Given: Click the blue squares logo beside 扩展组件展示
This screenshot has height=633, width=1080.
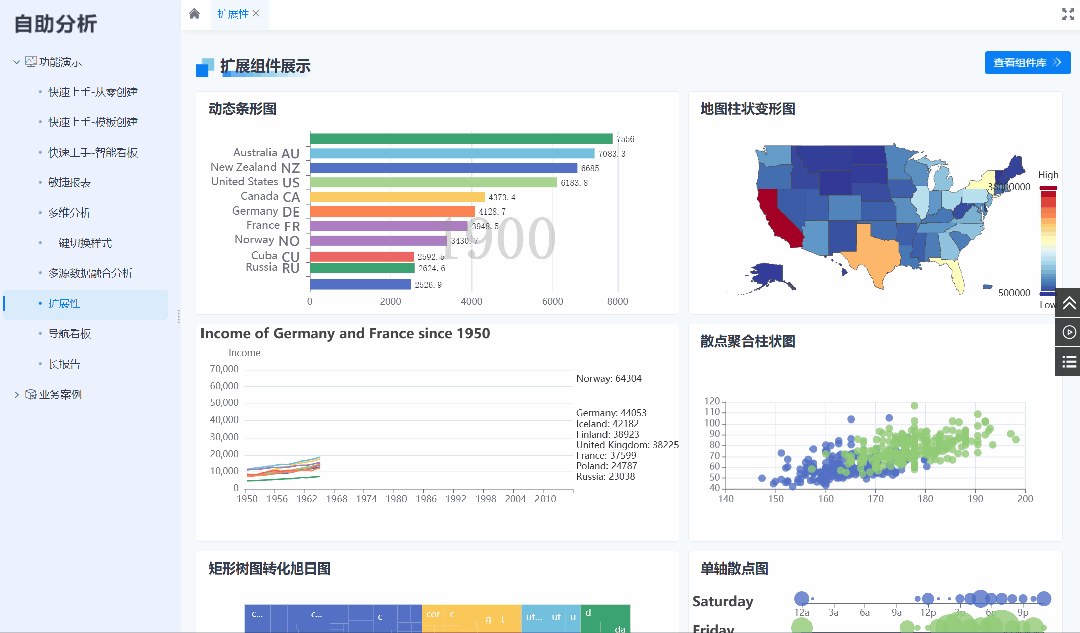Looking at the screenshot, I should pyautogui.click(x=205, y=67).
